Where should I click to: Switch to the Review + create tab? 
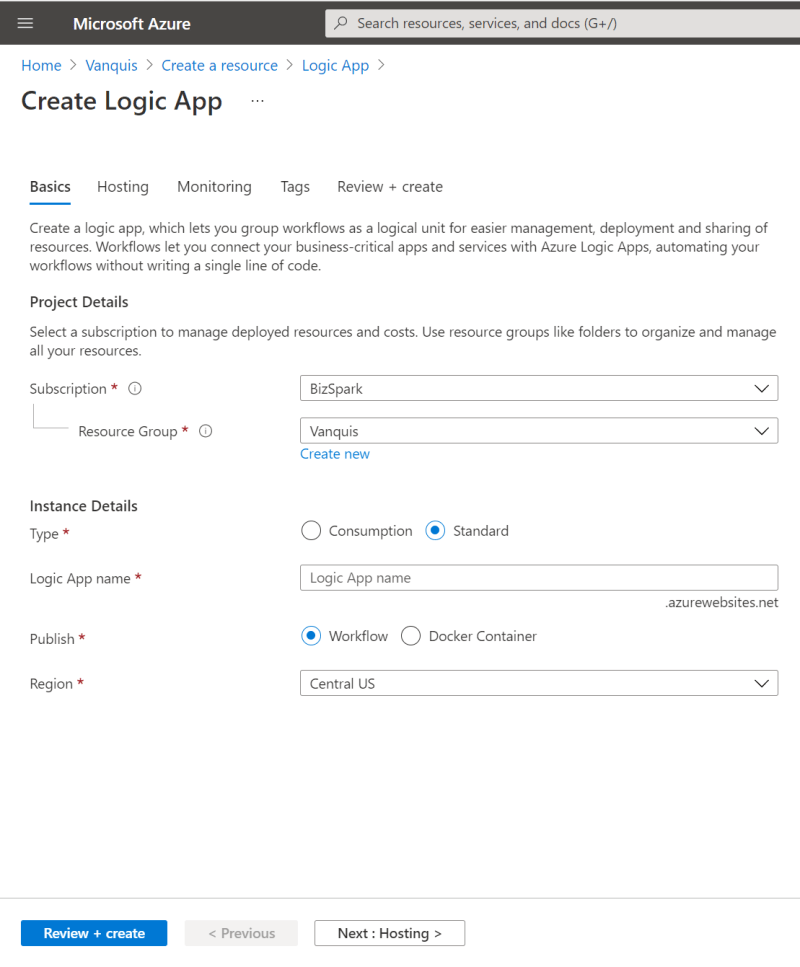[x=390, y=187]
